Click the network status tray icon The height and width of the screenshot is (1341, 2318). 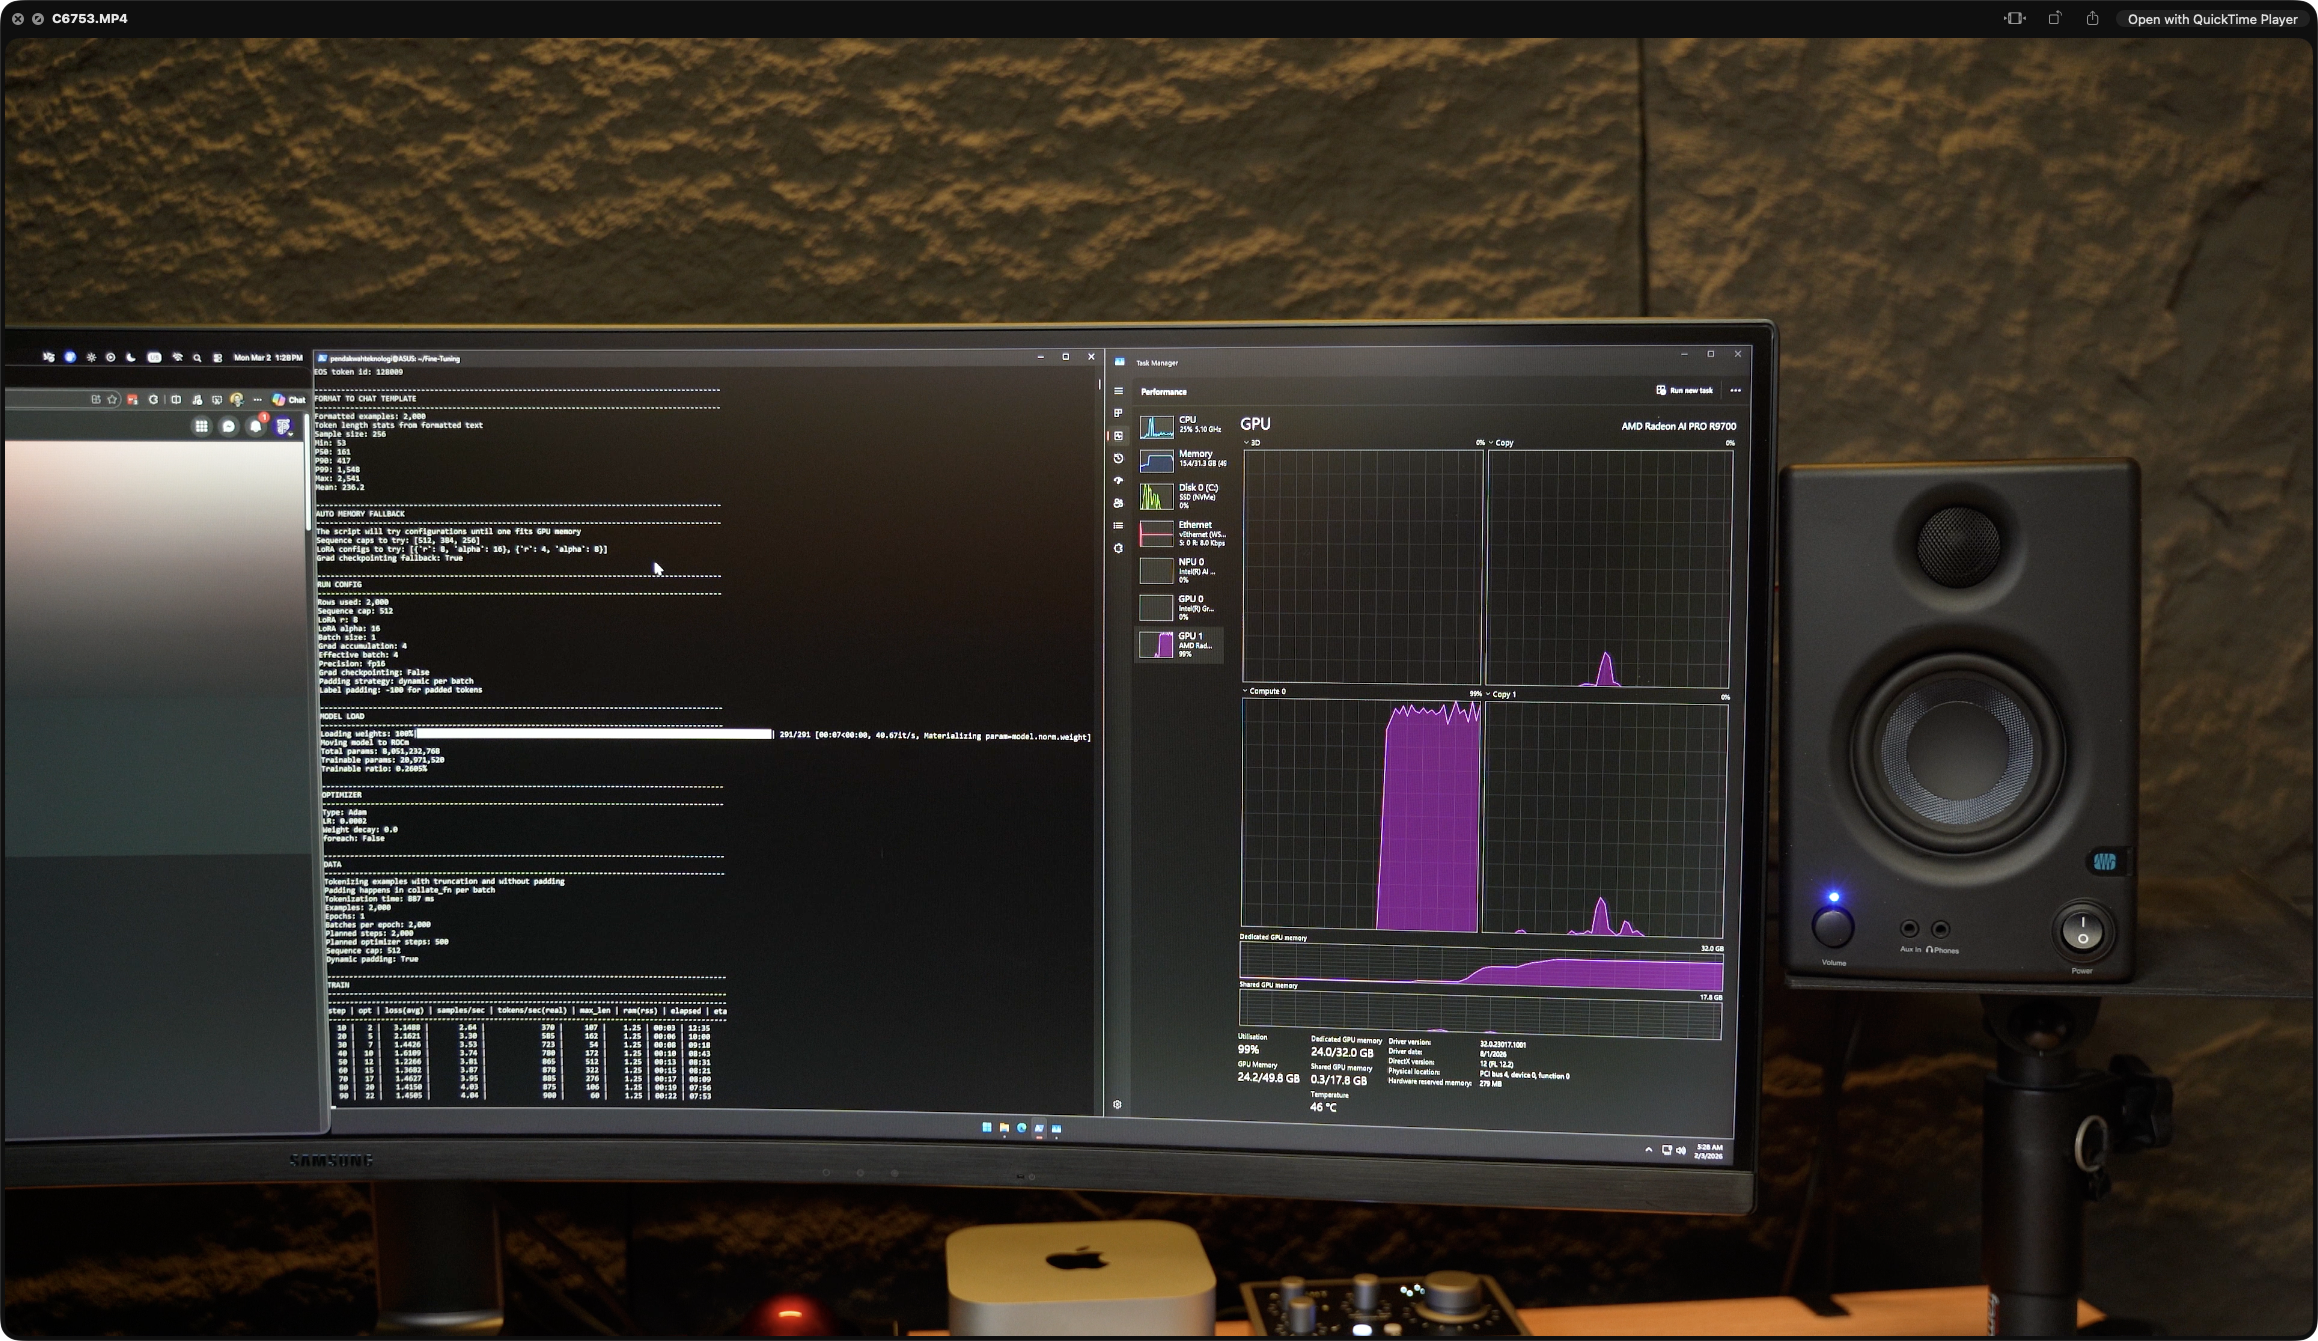click(1666, 1149)
